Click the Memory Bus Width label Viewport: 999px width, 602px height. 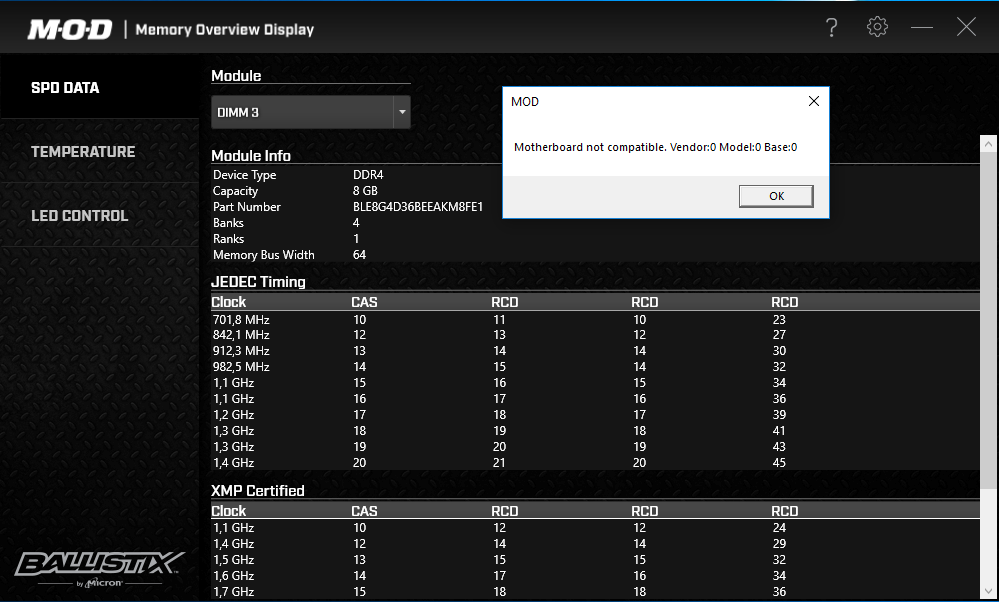[x=264, y=255]
